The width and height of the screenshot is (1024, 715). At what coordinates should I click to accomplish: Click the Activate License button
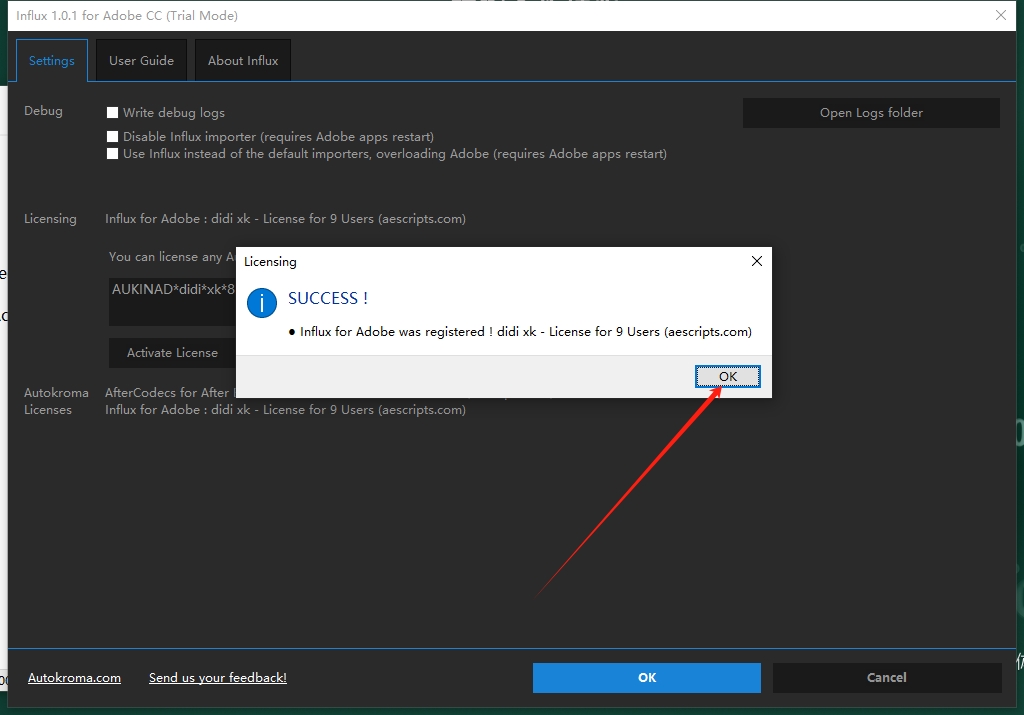pos(172,353)
